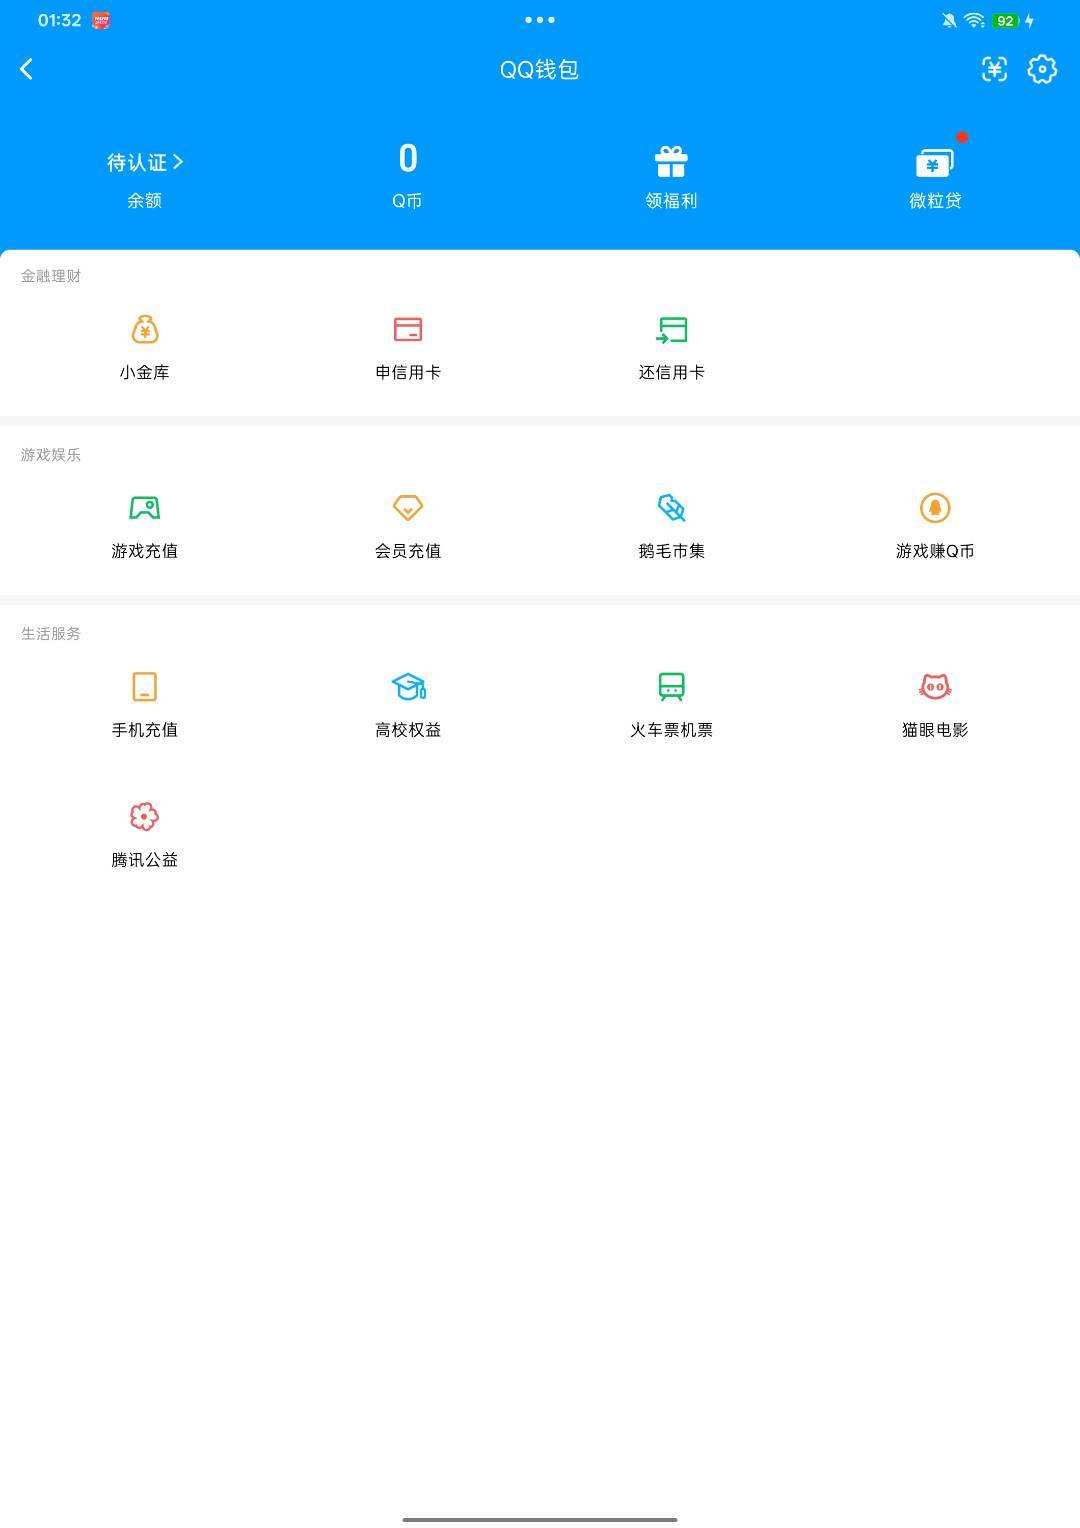Tap the Wi-Fi status icon
Screen dimensions: 1080x1528
click(974, 20)
